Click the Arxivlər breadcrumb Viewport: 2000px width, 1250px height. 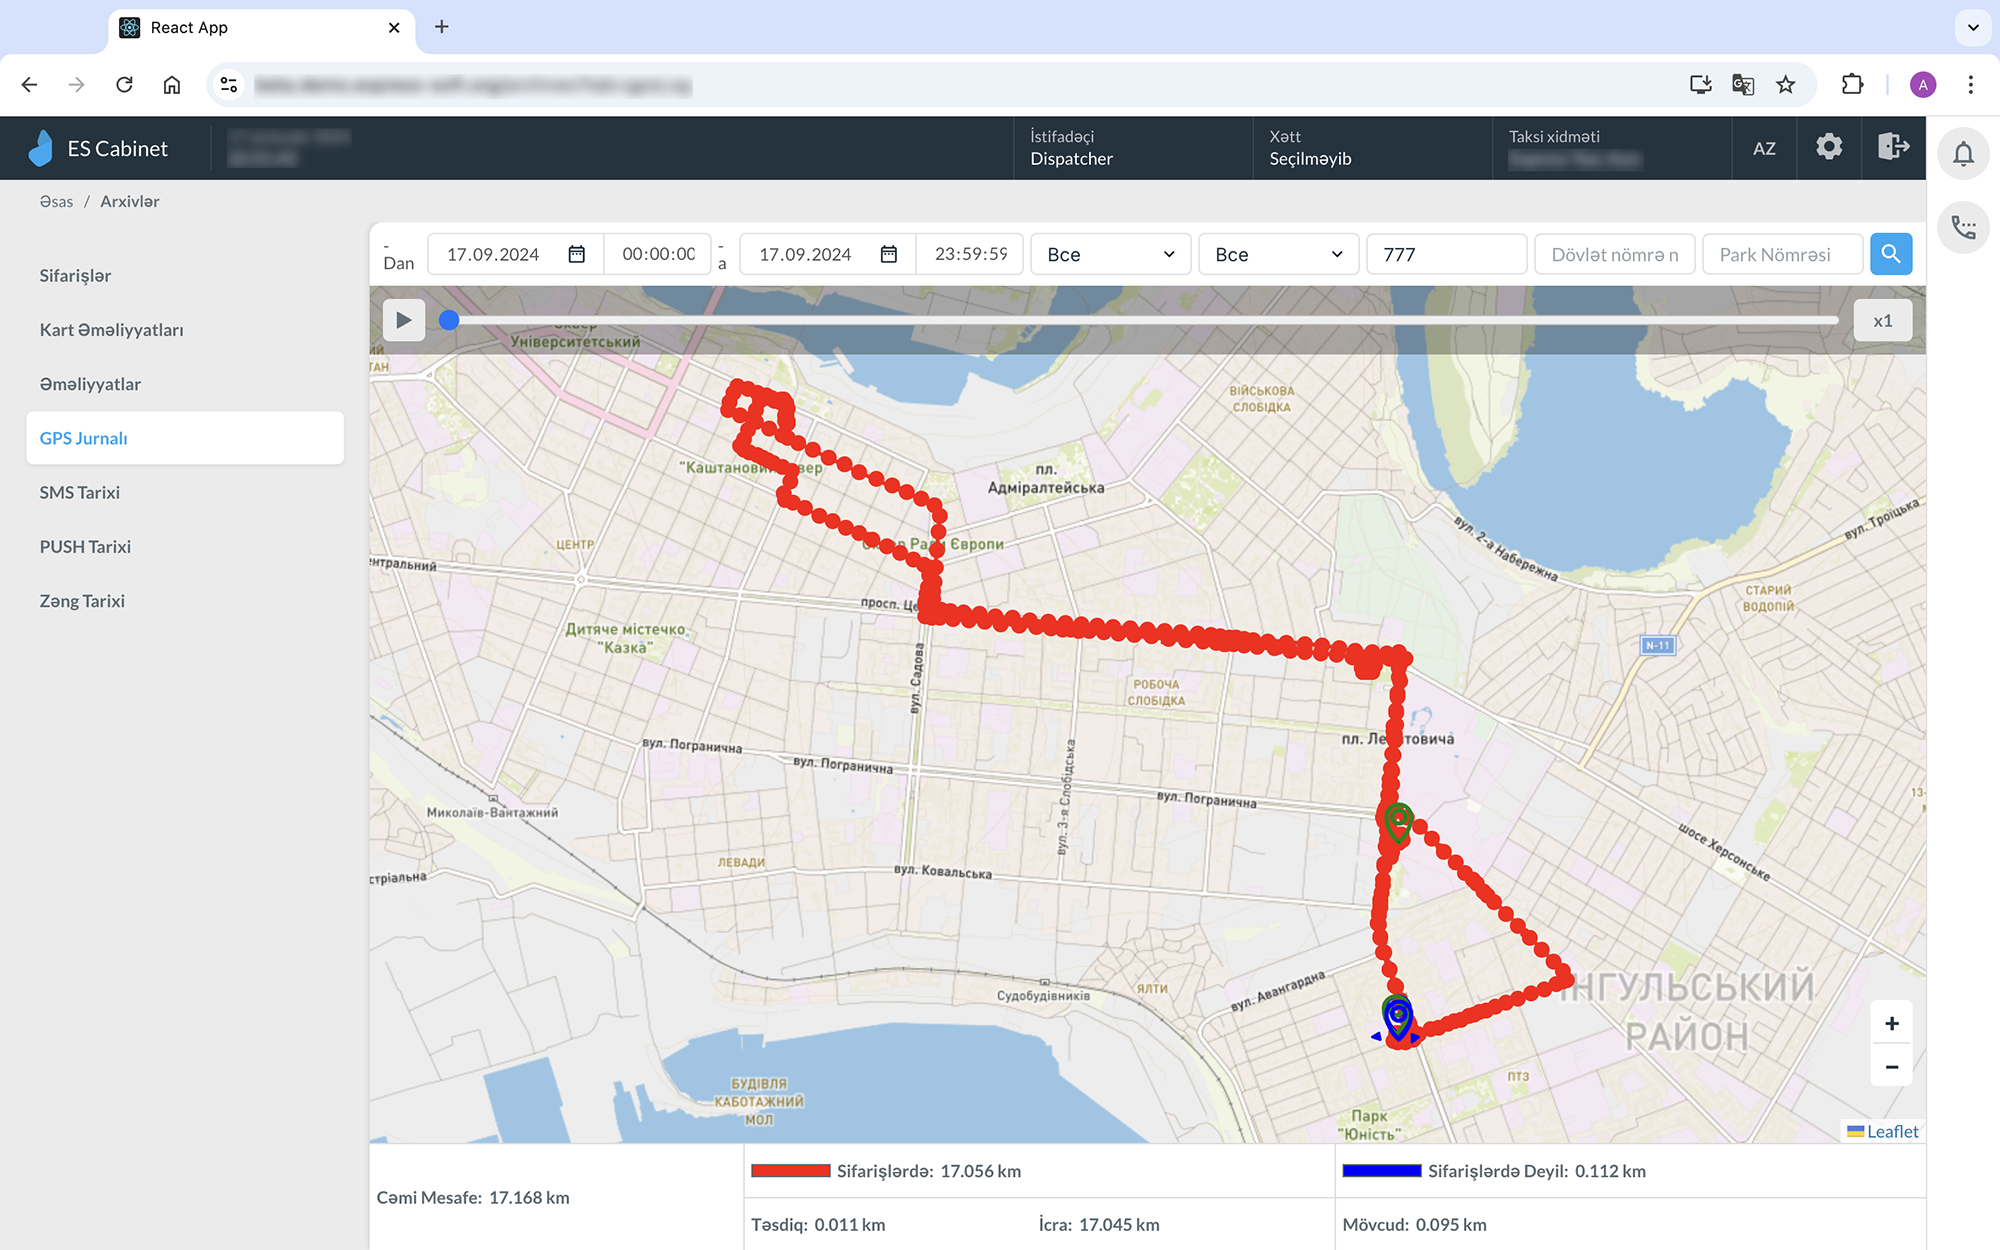pos(129,201)
